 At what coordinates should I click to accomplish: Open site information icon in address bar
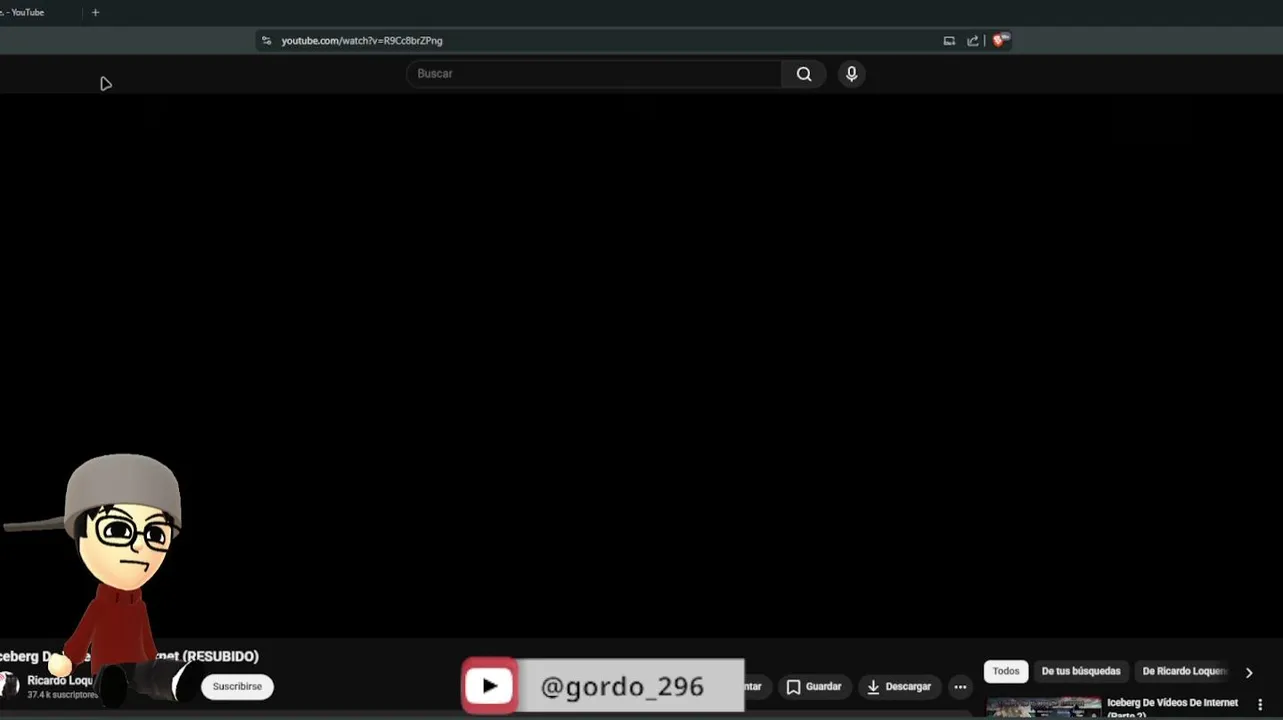pos(266,41)
